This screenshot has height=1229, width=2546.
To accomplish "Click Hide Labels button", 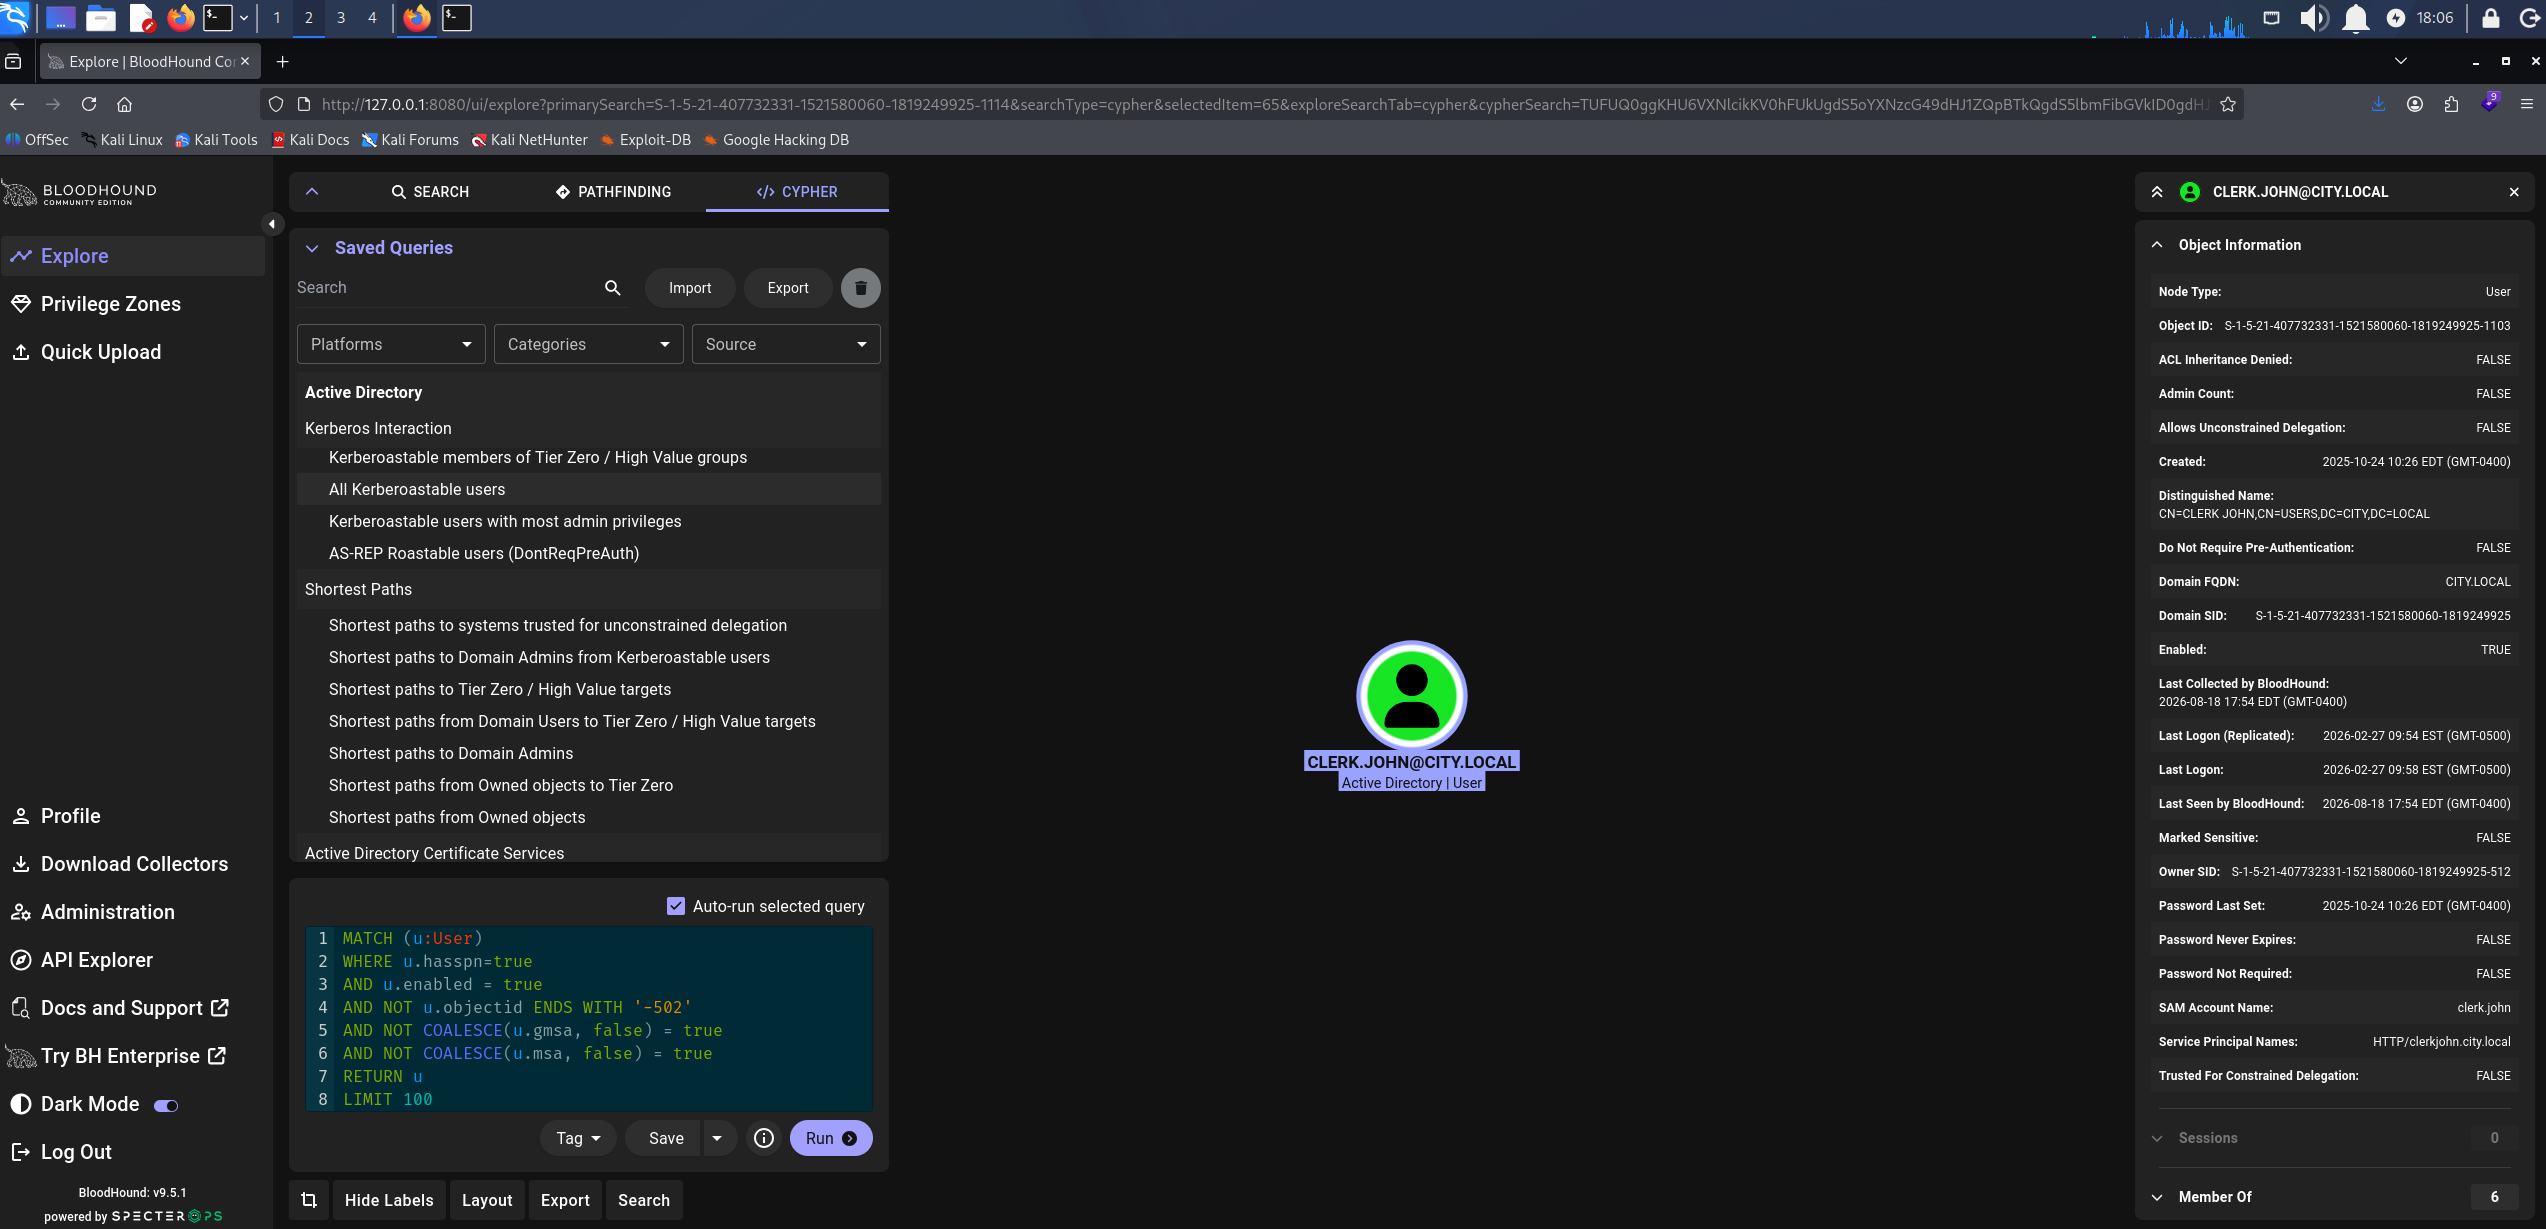I will coord(389,1200).
